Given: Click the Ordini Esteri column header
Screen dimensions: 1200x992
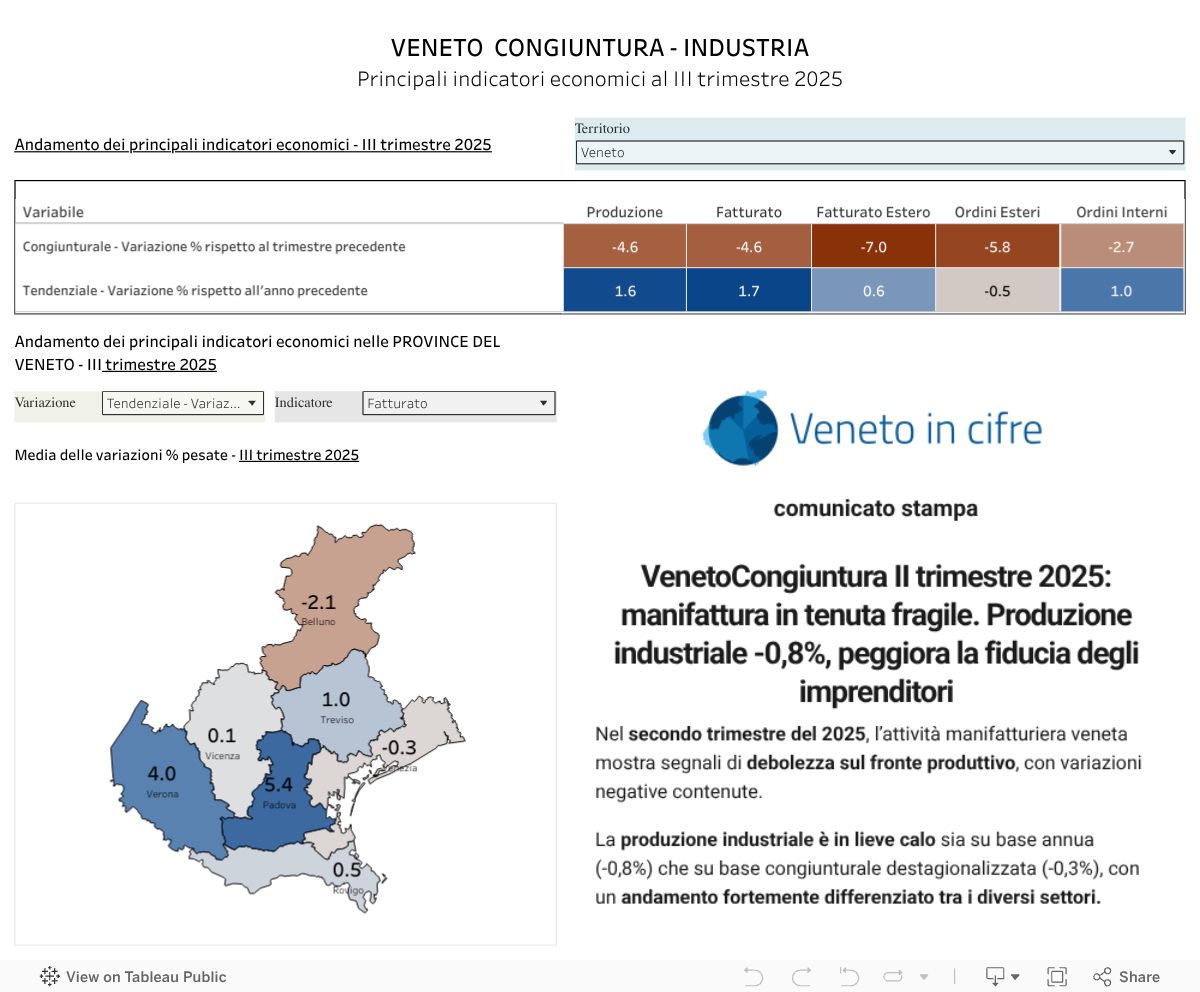Looking at the screenshot, I should coord(997,212).
